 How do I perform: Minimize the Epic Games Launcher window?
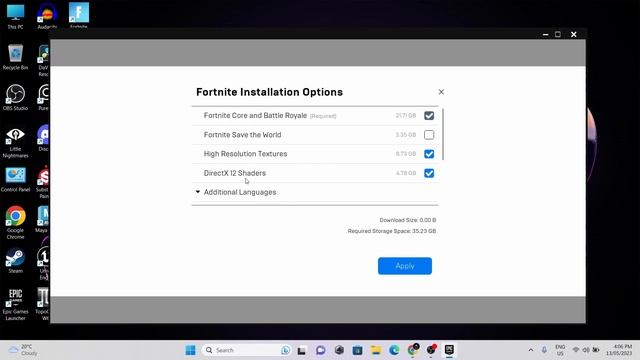pyautogui.click(x=545, y=34)
